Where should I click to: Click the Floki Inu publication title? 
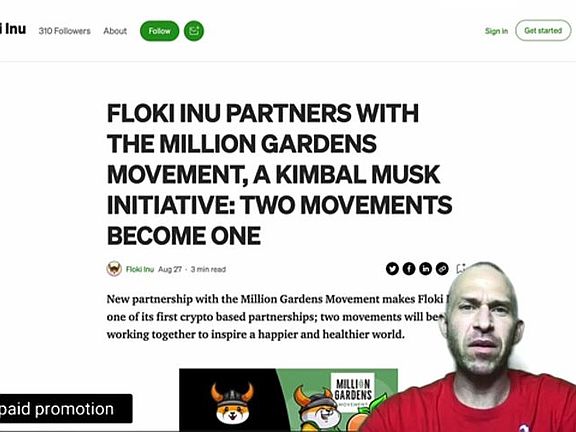pyautogui.click(x=13, y=29)
